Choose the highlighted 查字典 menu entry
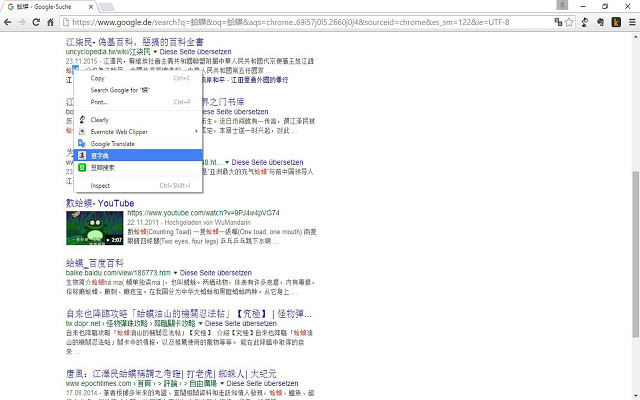 (138, 156)
